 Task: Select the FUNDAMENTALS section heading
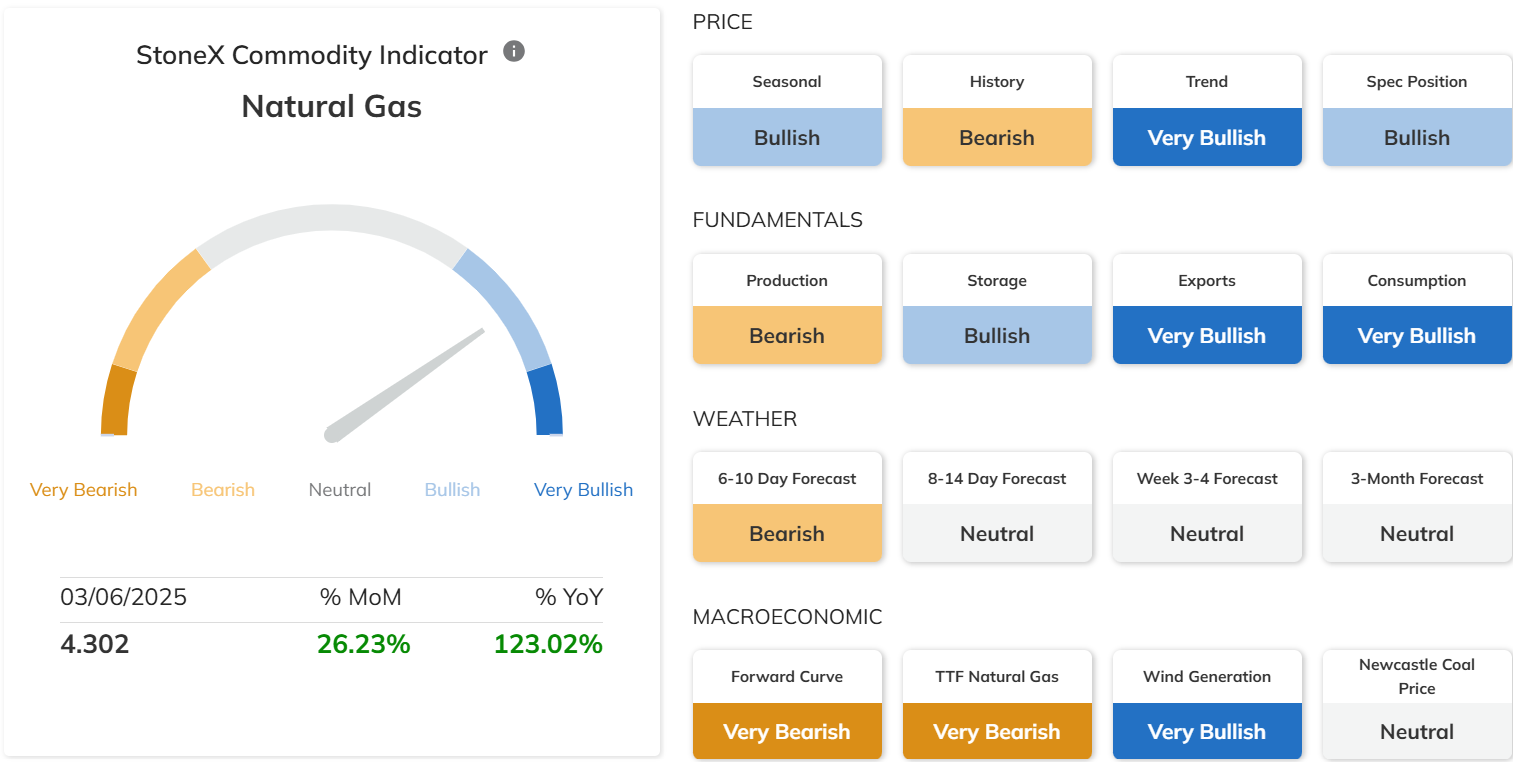coord(778,220)
